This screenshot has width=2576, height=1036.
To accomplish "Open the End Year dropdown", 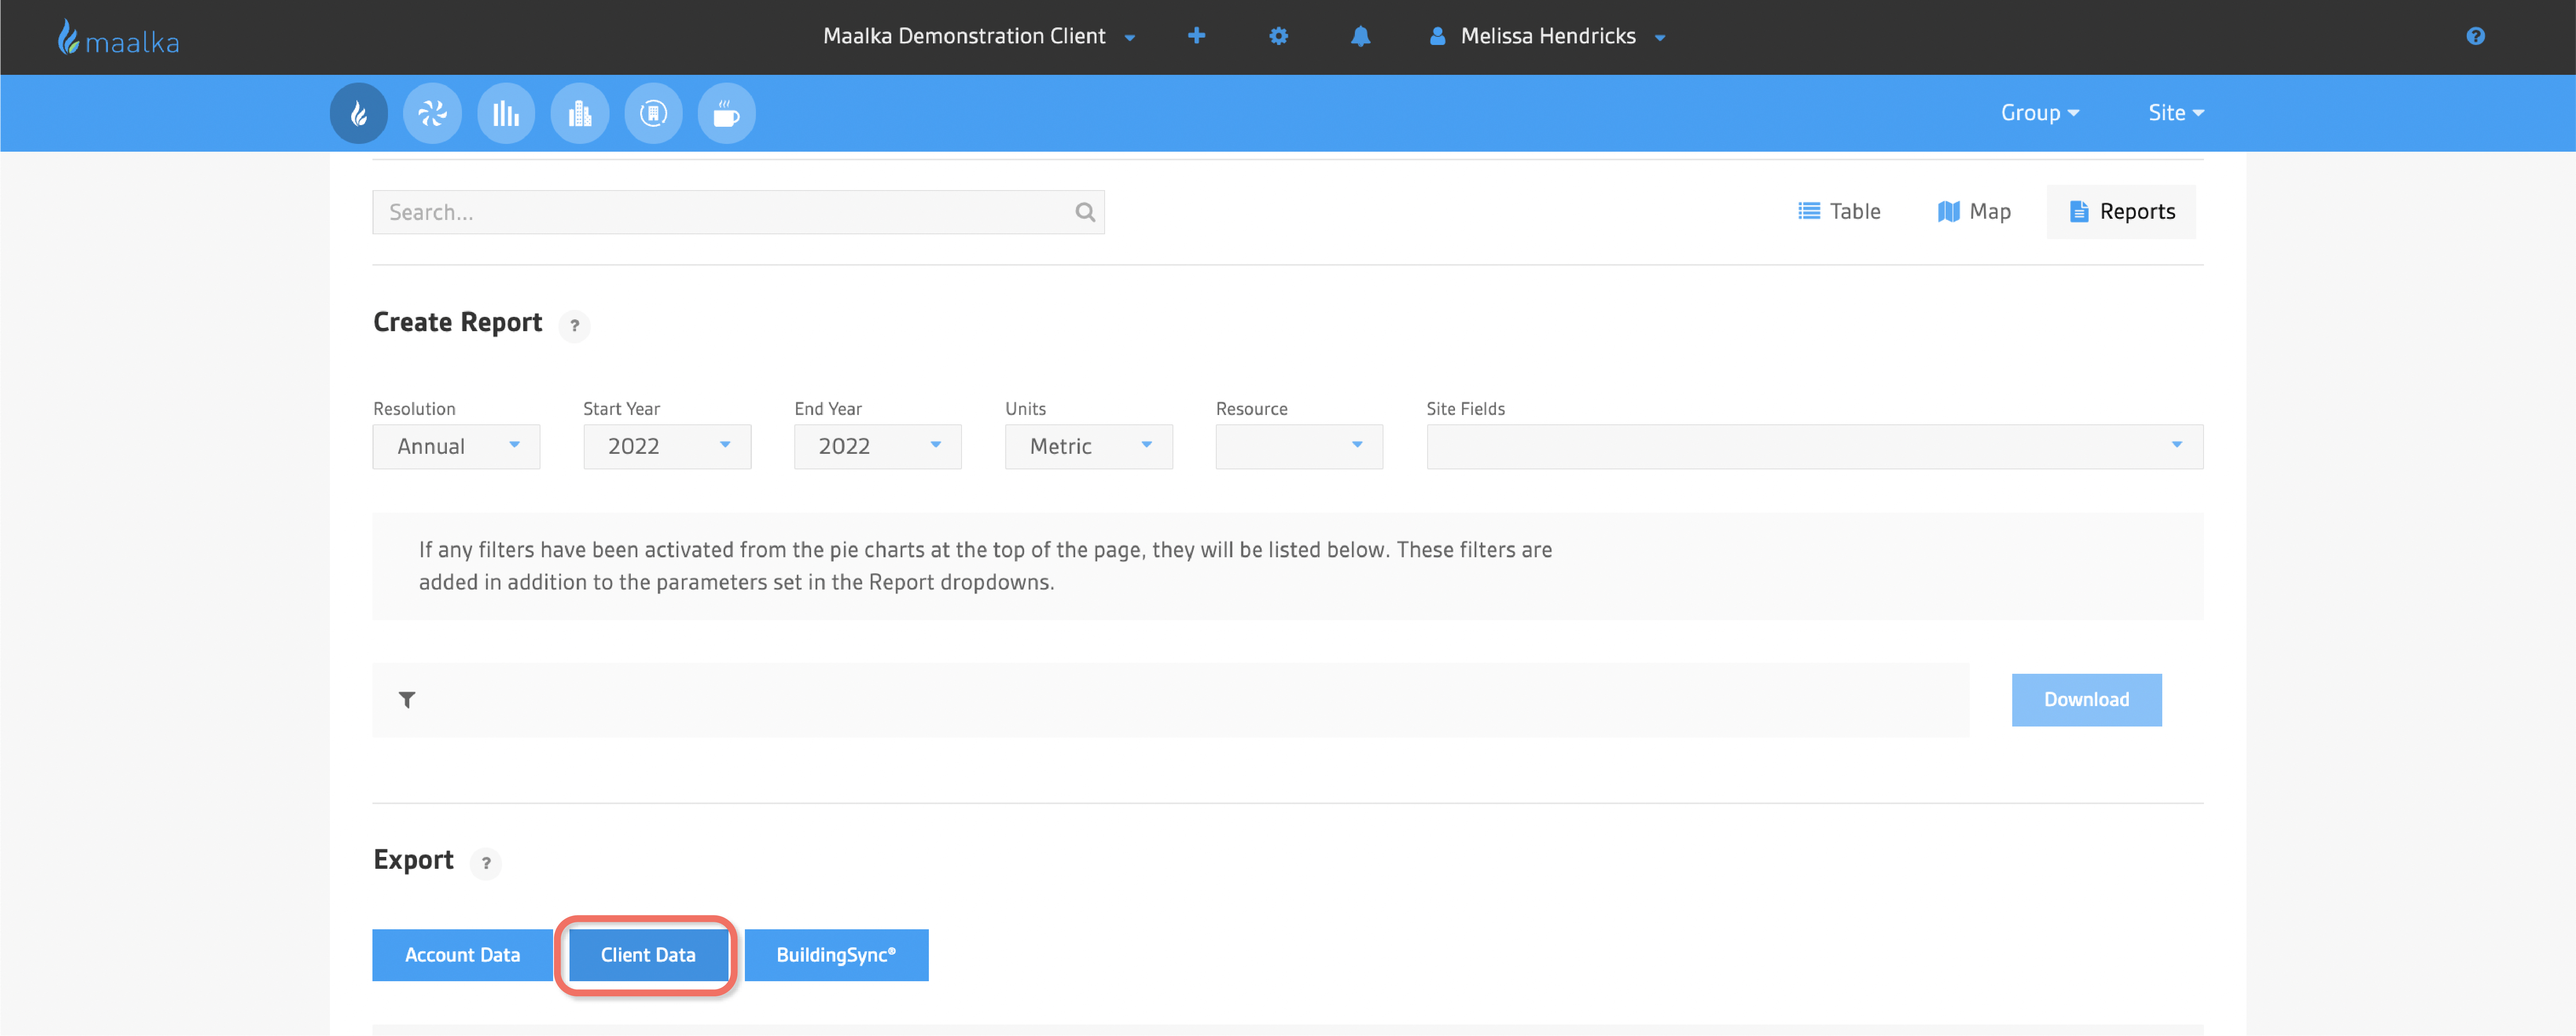I will [x=878, y=447].
